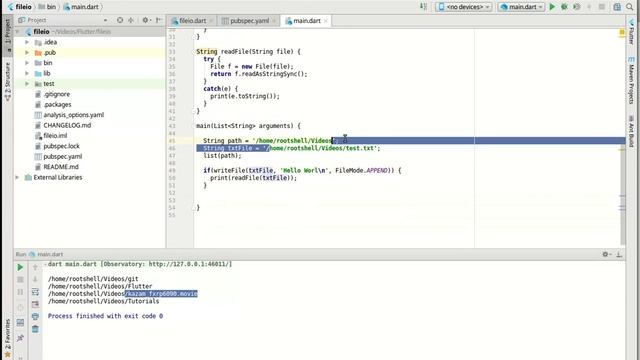Image resolution: width=640 pixels, height=360 pixels.
Task: Open Project view mode dropdown arrow
Action: (105, 20)
